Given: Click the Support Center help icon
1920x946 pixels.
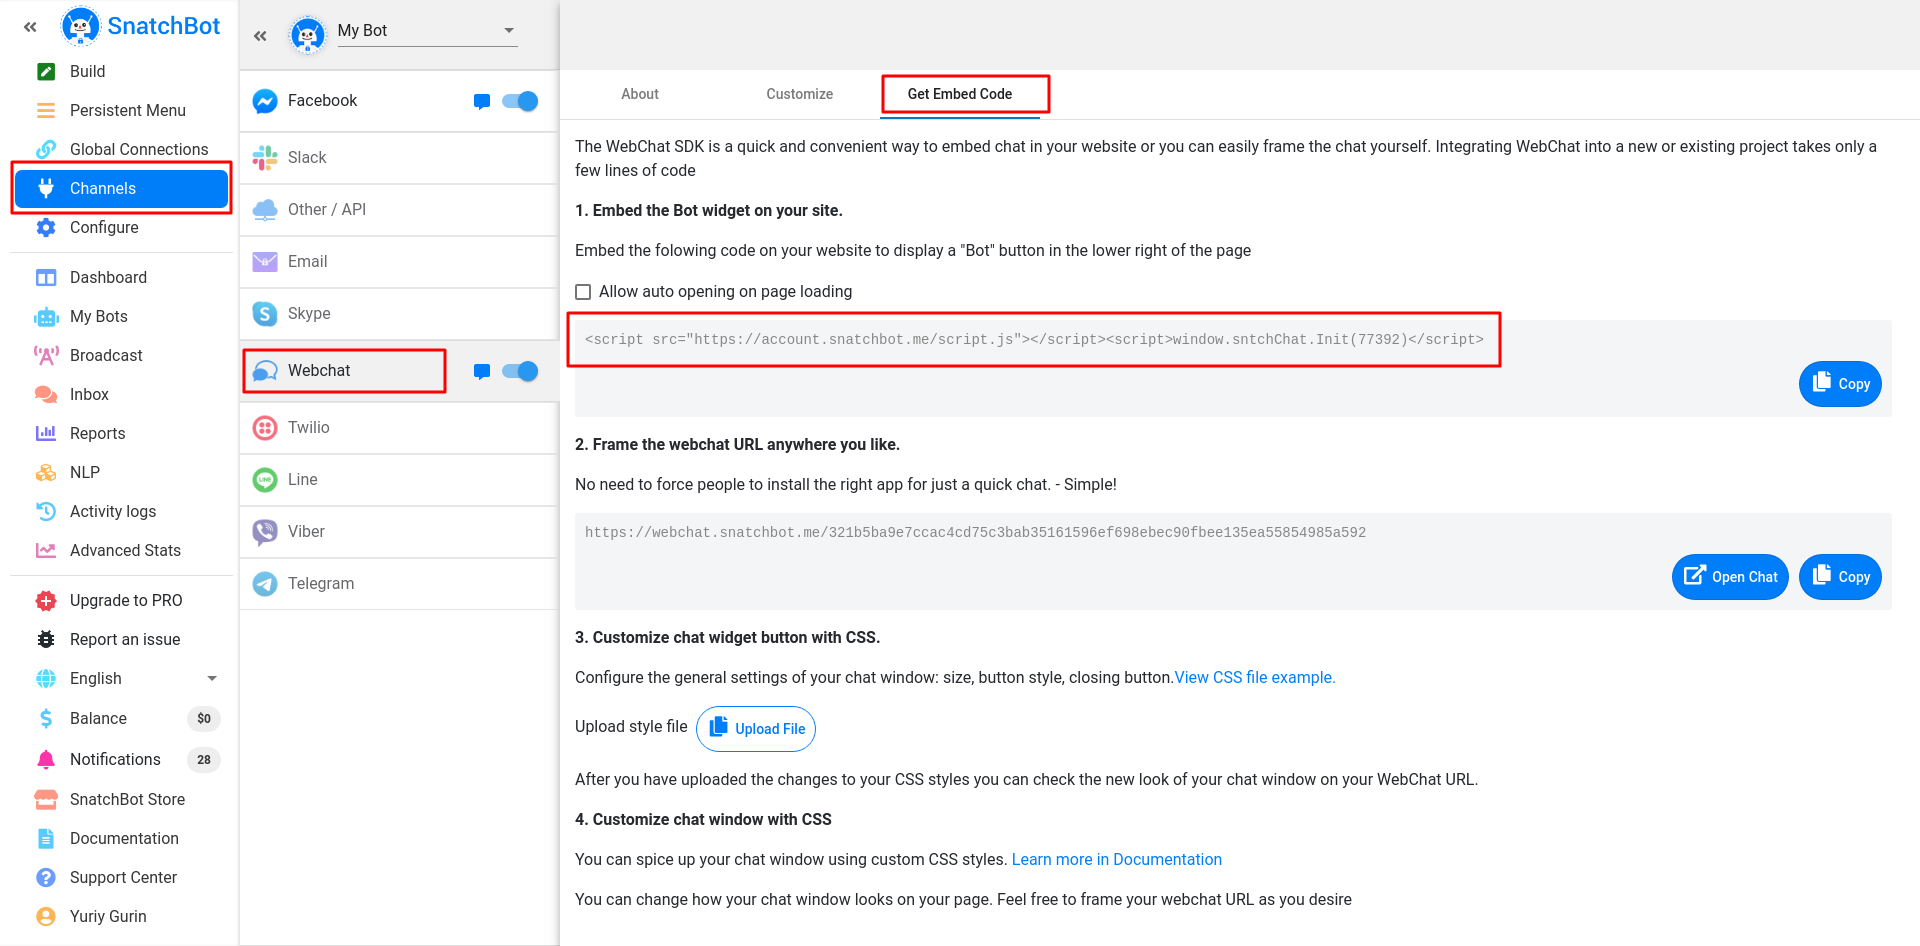Looking at the screenshot, I should 46,877.
